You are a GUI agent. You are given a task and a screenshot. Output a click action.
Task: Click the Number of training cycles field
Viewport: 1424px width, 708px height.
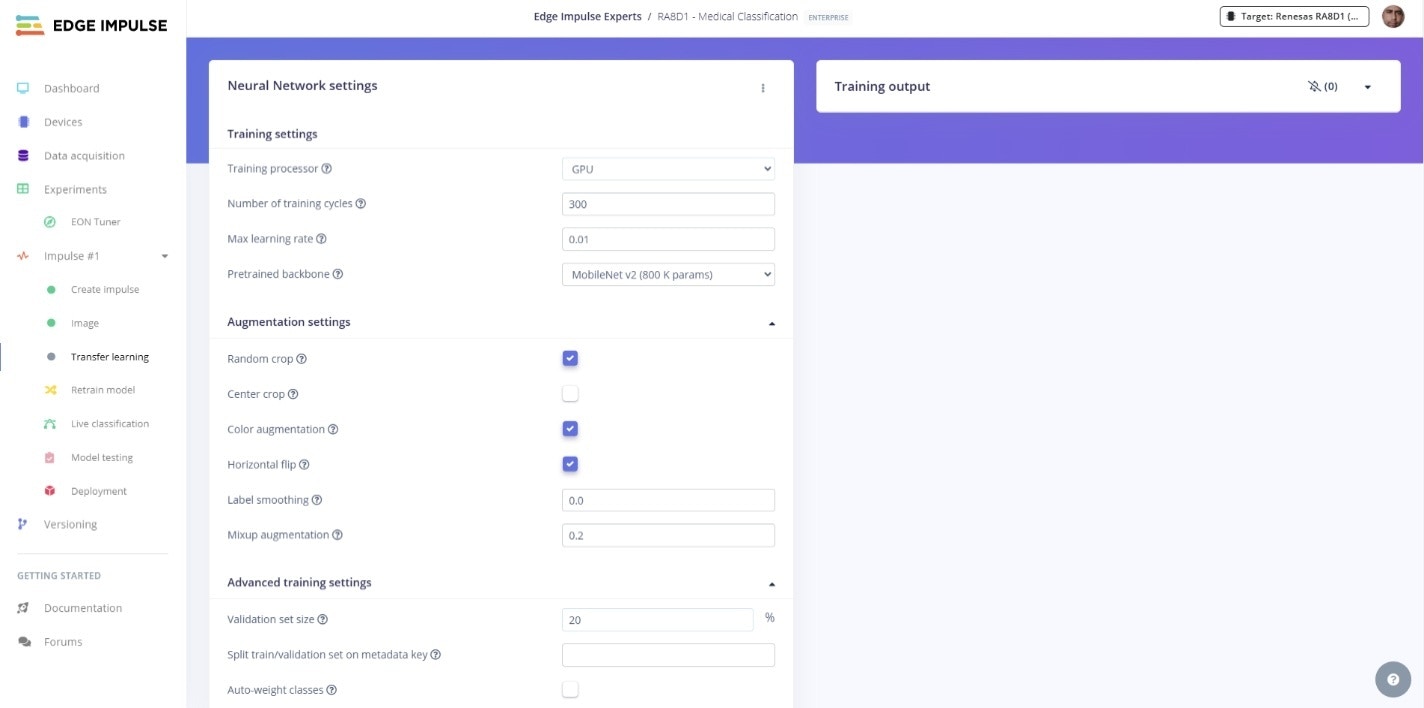[x=668, y=204]
